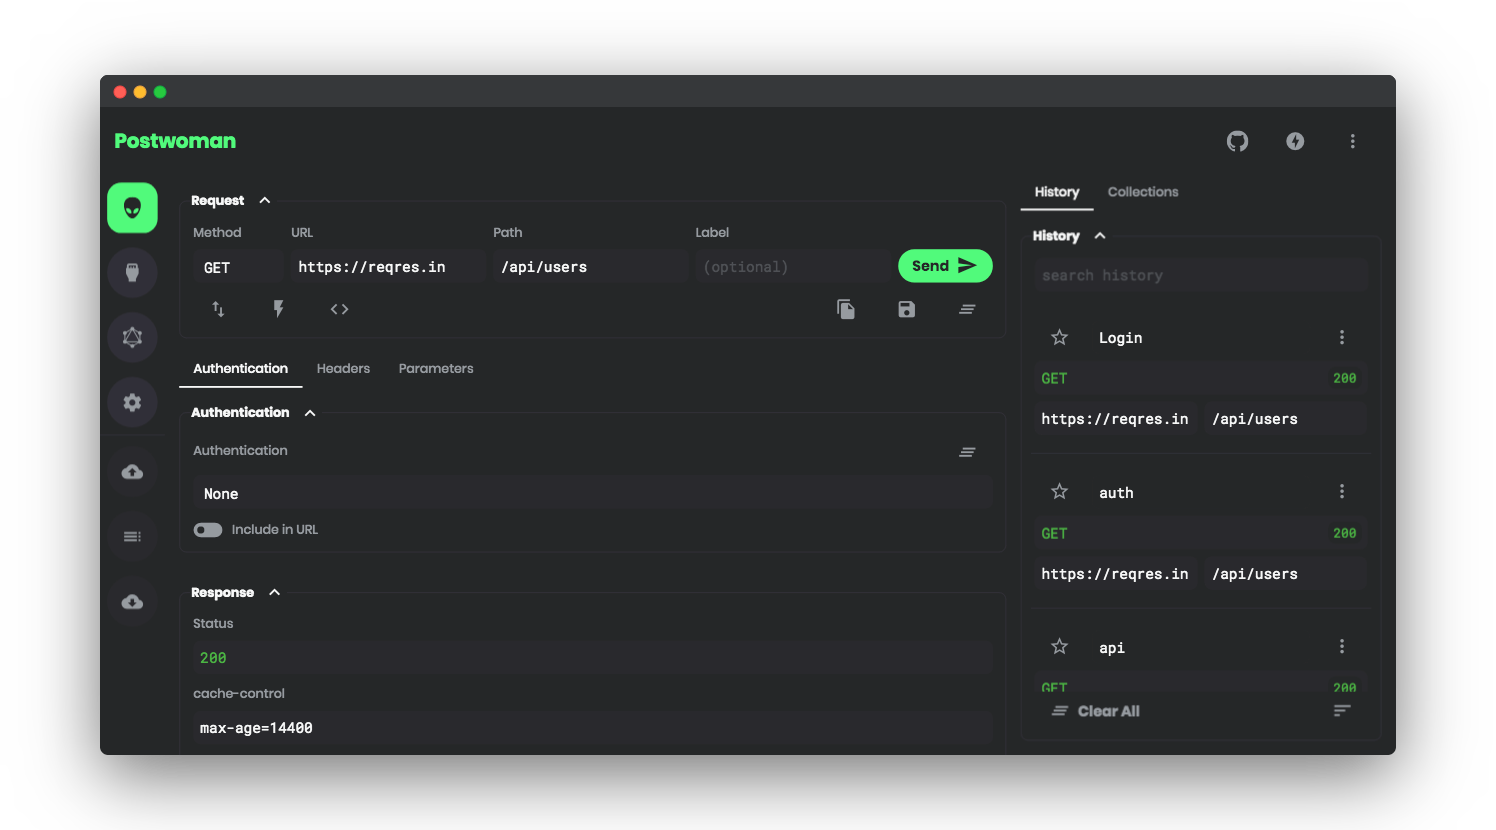Click the lightning bolt icon below Method
Screen dimensions: 1496x830
(x=278, y=309)
